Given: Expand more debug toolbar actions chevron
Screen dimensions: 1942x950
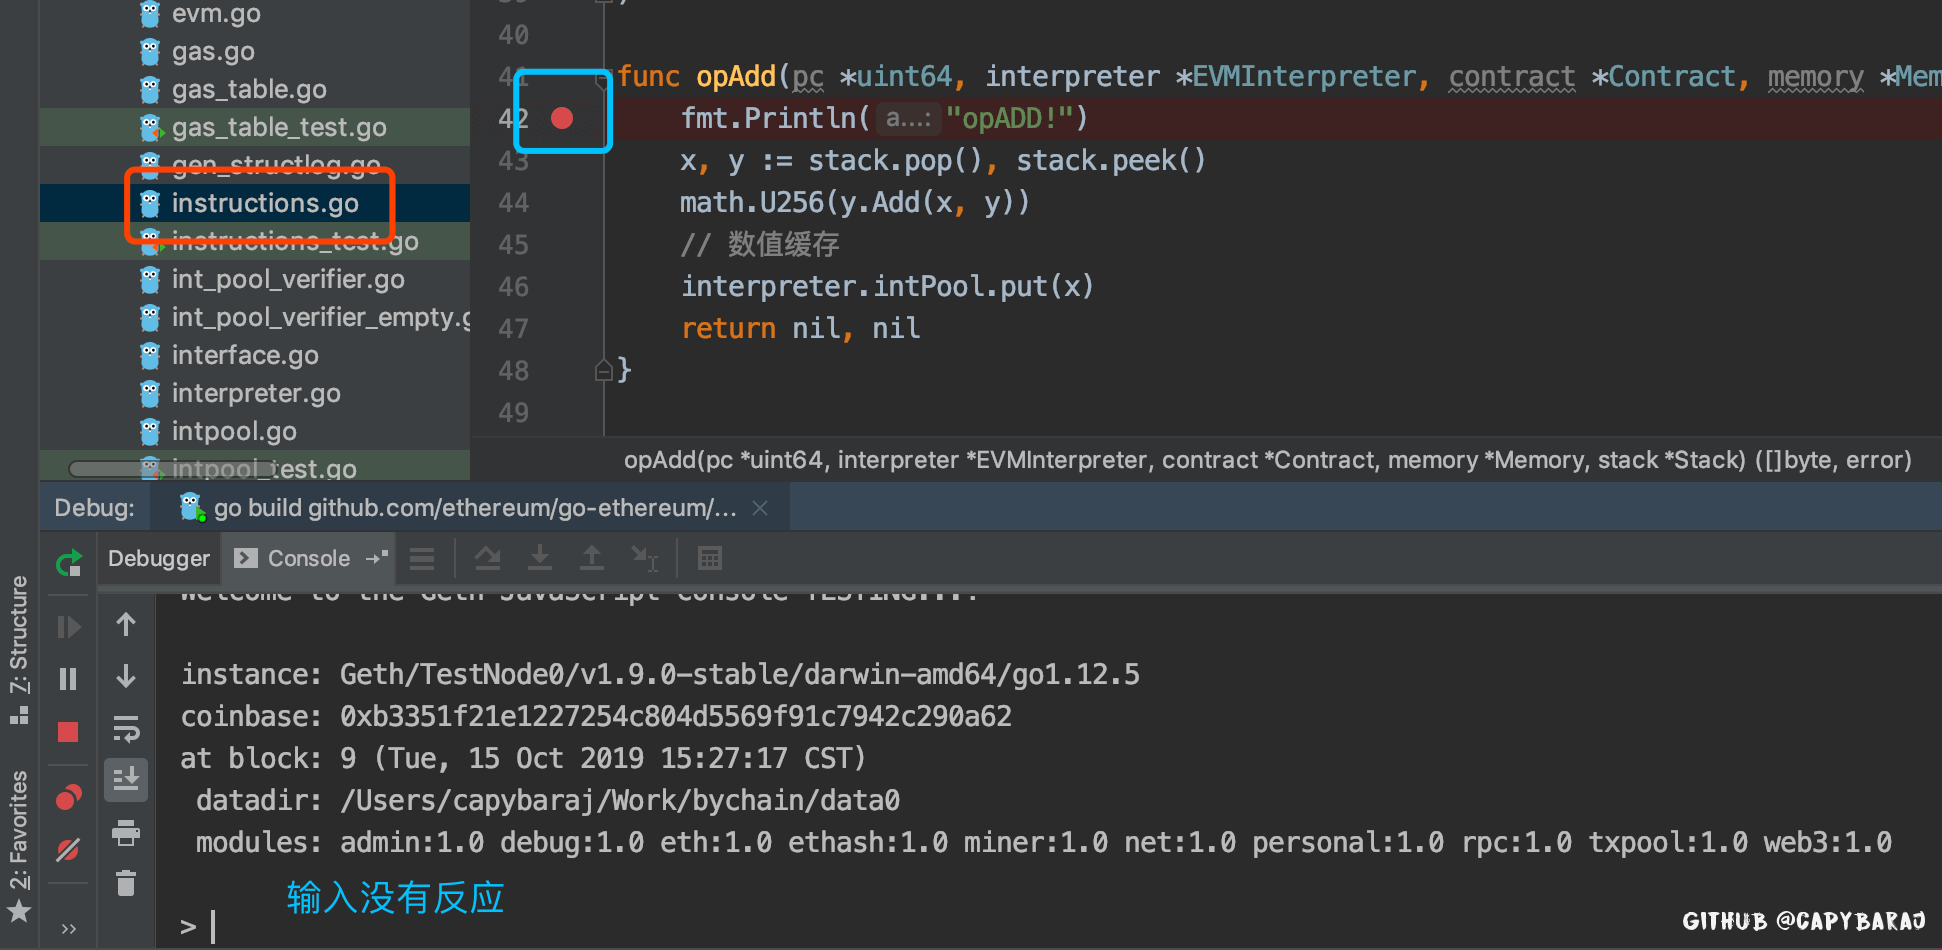Looking at the screenshot, I should click(68, 928).
